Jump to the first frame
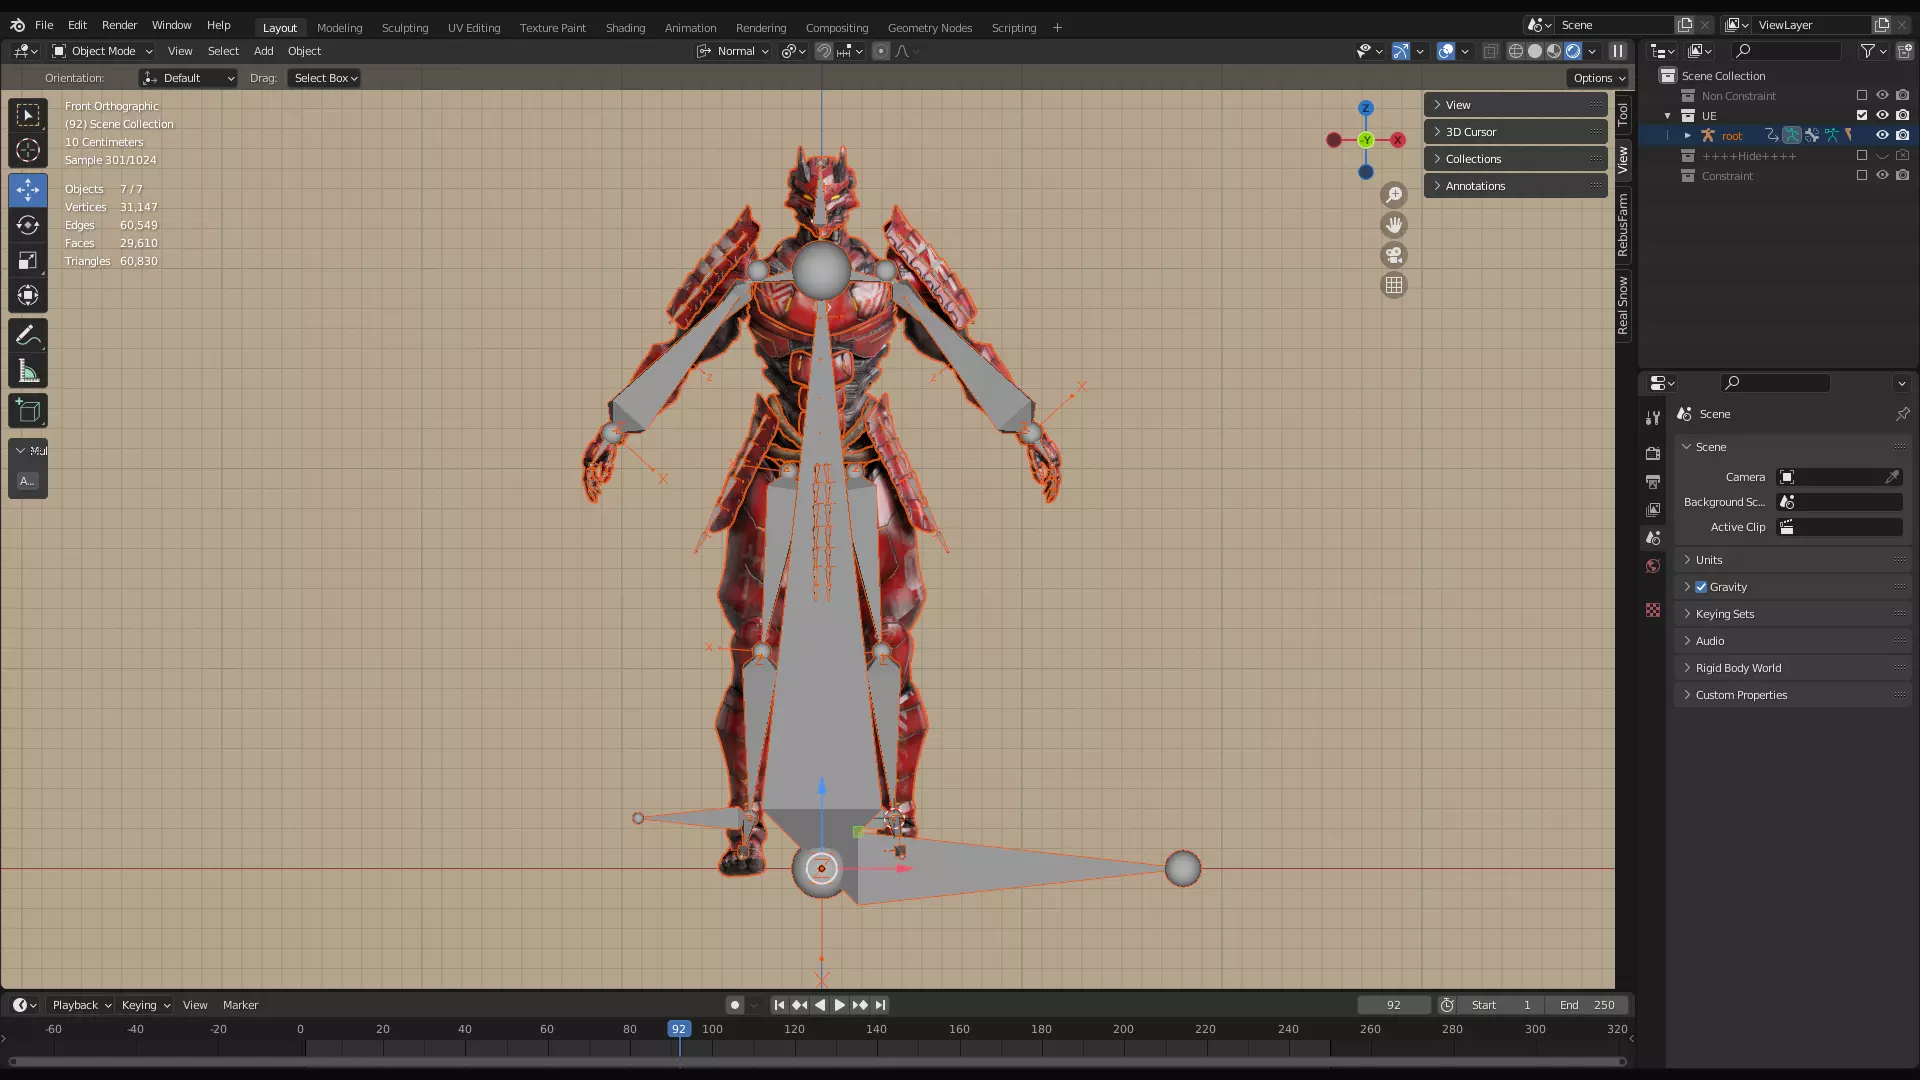This screenshot has height=1080, width=1920. point(779,1005)
